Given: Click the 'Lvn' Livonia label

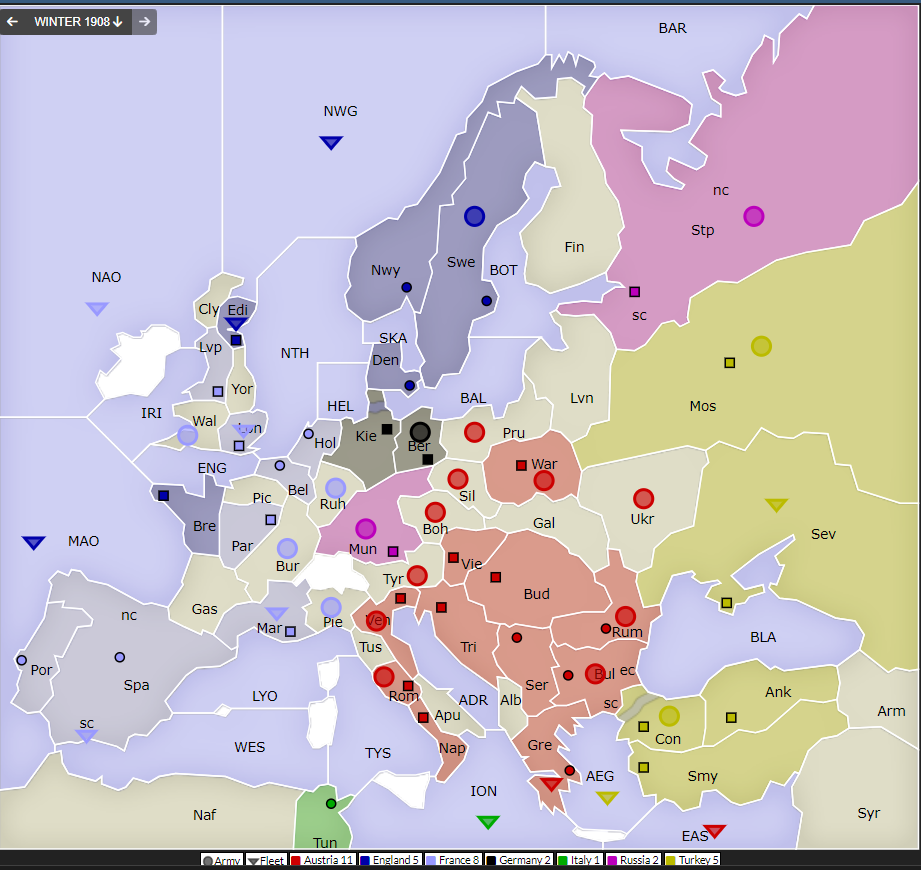Looking at the screenshot, I should tap(581, 398).
